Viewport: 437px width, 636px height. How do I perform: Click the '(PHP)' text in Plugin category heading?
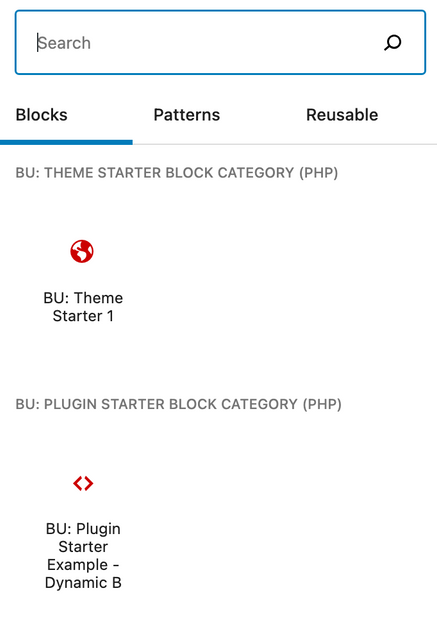[x=322, y=404]
